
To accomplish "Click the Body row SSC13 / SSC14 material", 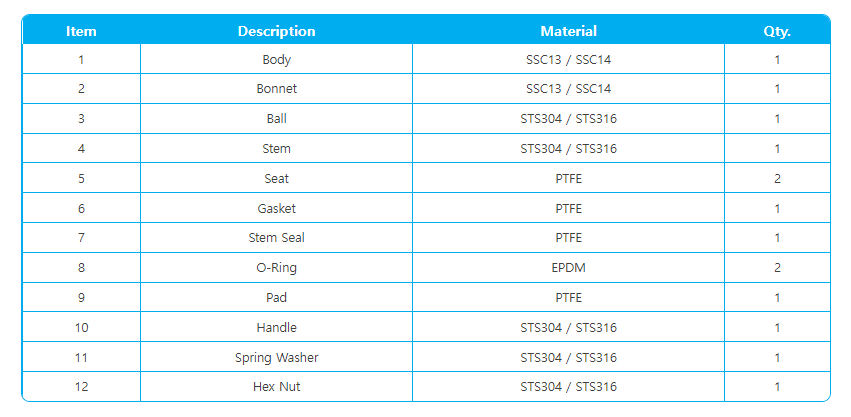I will pyautogui.click(x=568, y=59).
